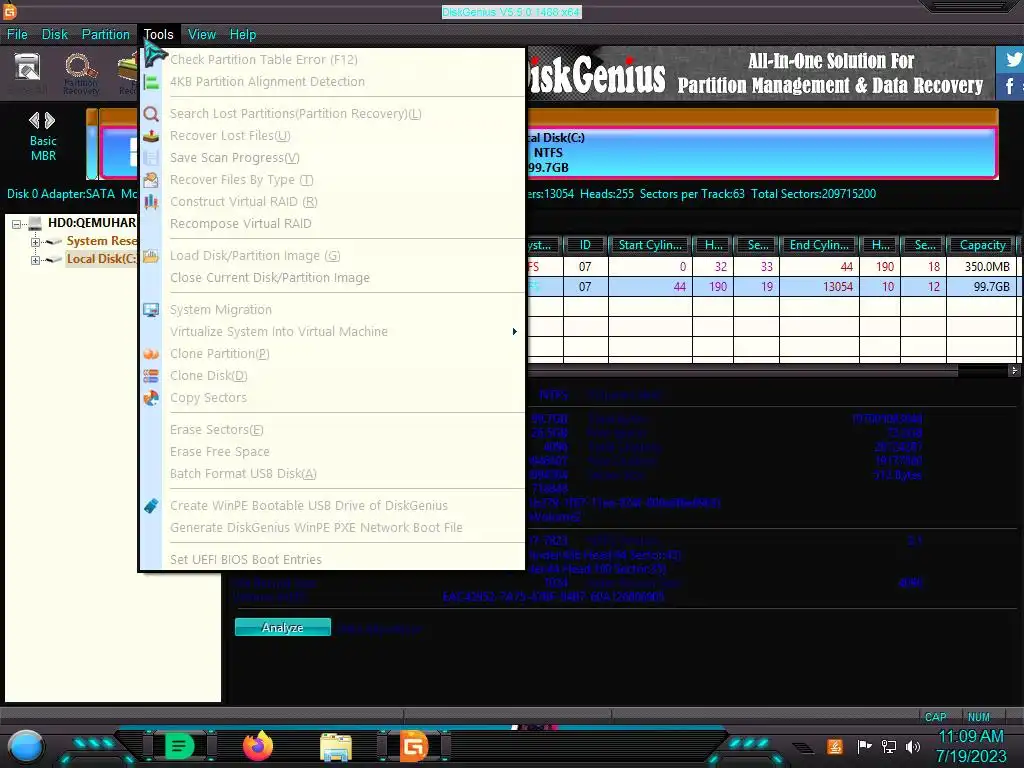The image size is (1024, 768).
Task: Click the Save Scan Progress floppy icon
Action: coord(151,158)
